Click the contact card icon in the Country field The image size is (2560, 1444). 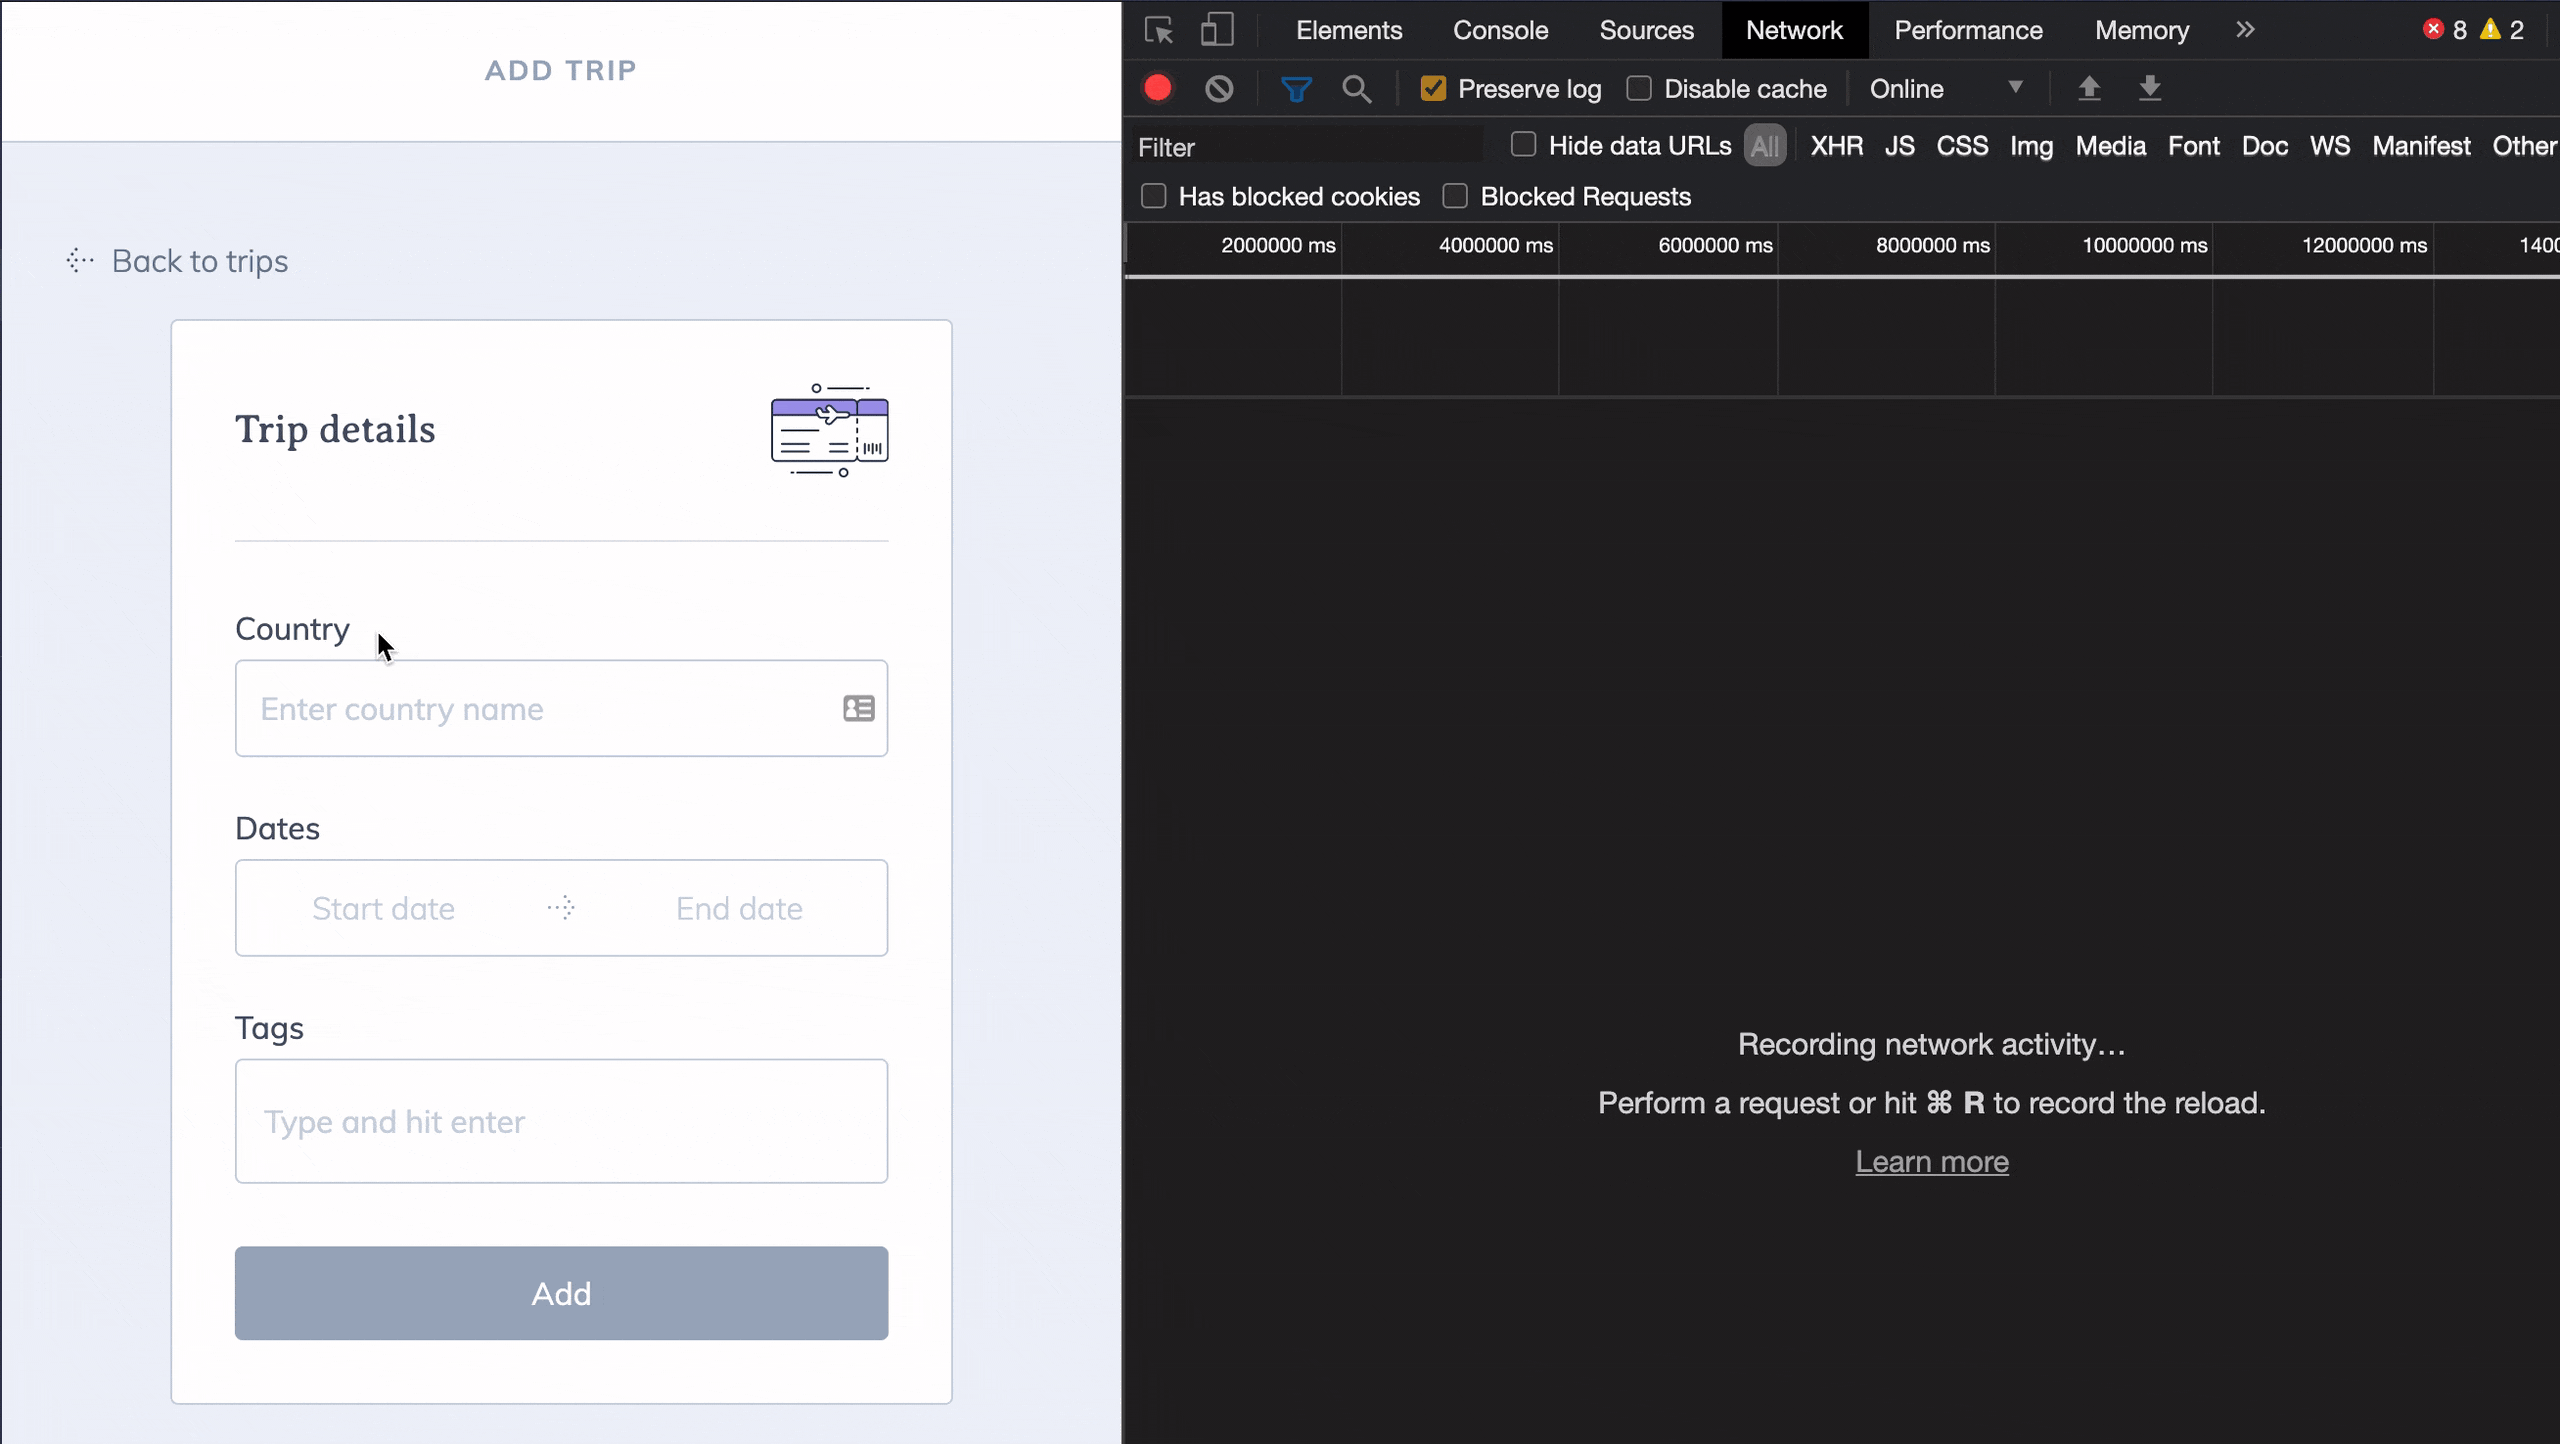[858, 708]
